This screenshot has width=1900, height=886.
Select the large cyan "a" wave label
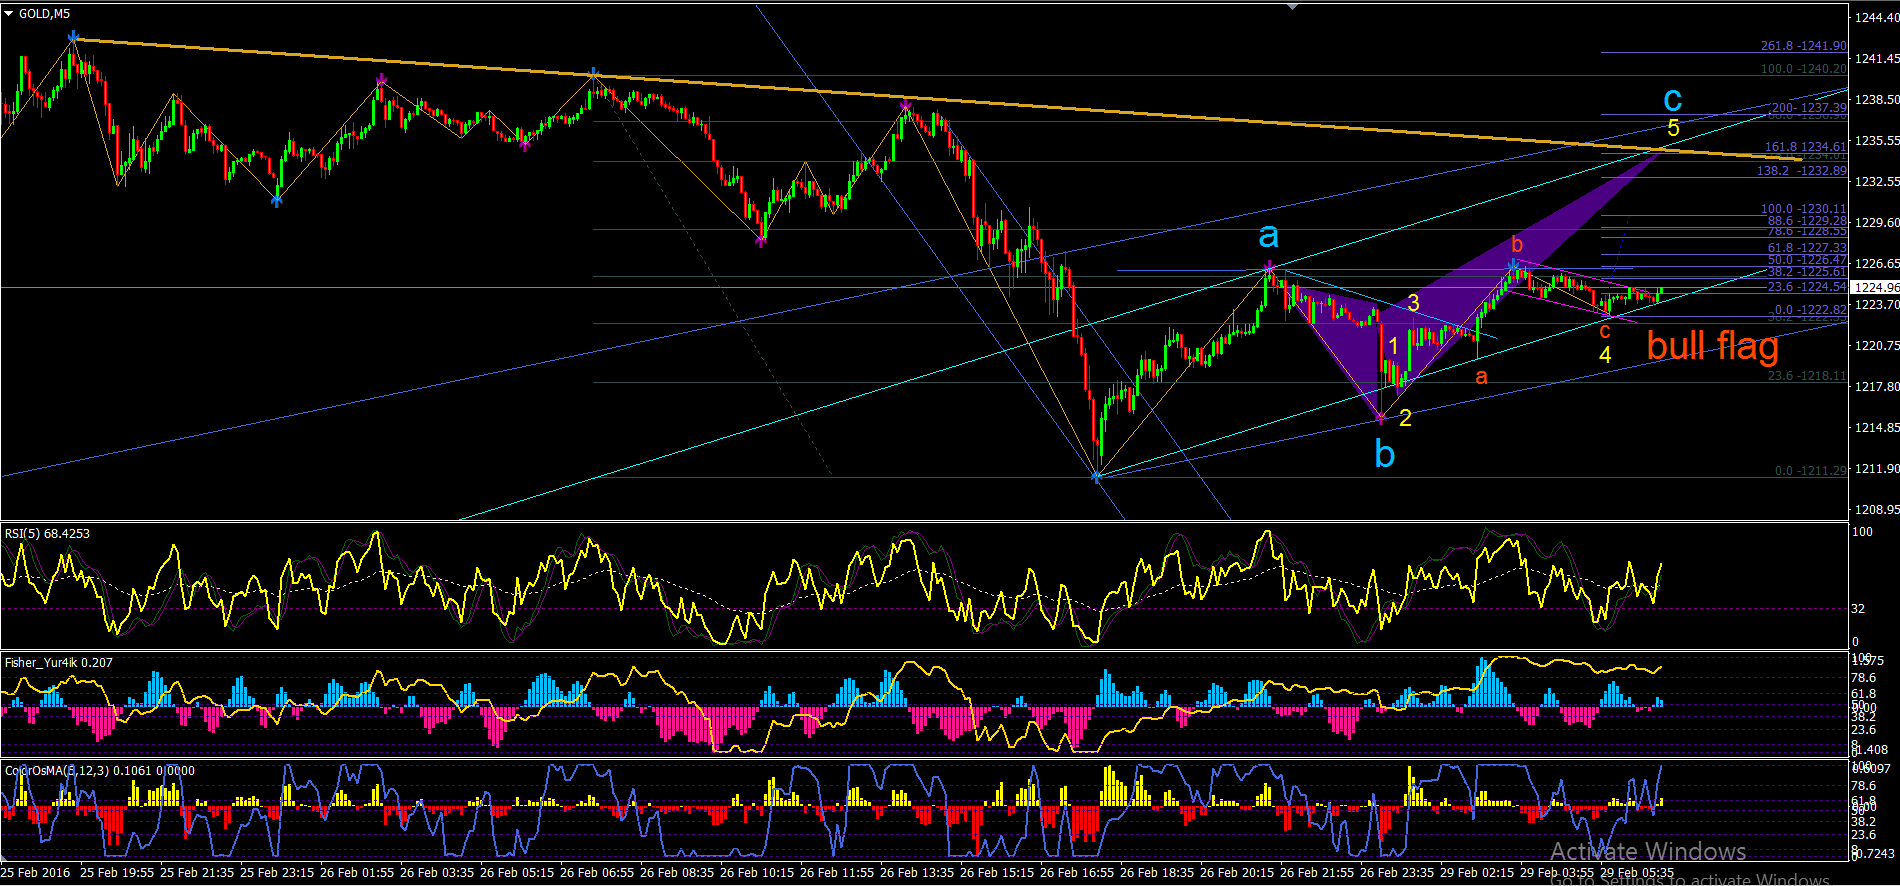(1268, 236)
